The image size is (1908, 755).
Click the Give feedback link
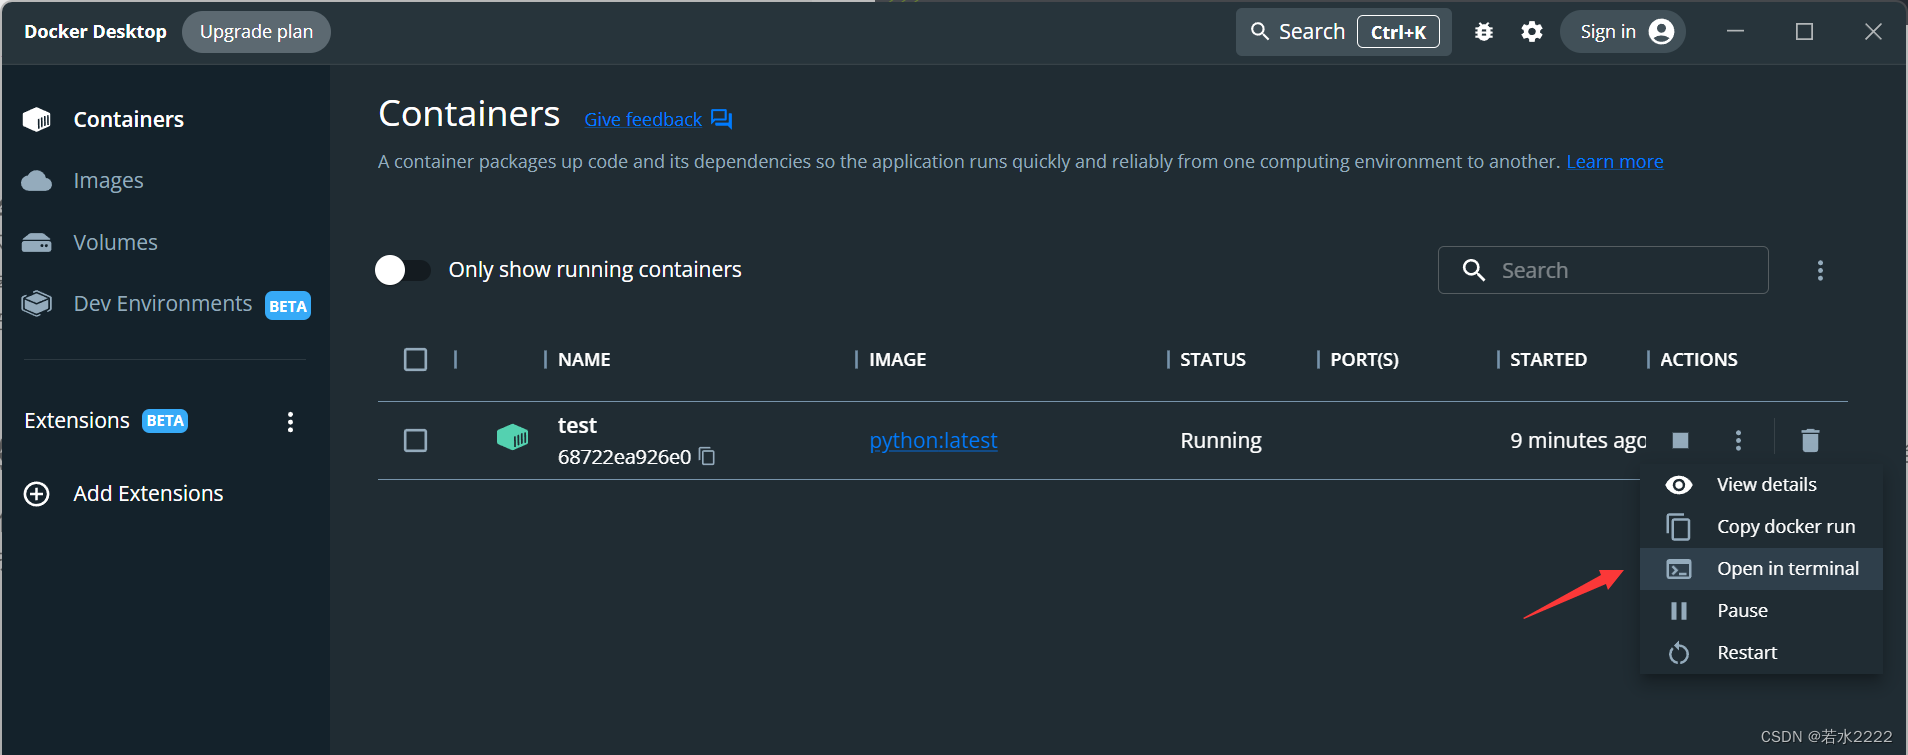pos(643,120)
